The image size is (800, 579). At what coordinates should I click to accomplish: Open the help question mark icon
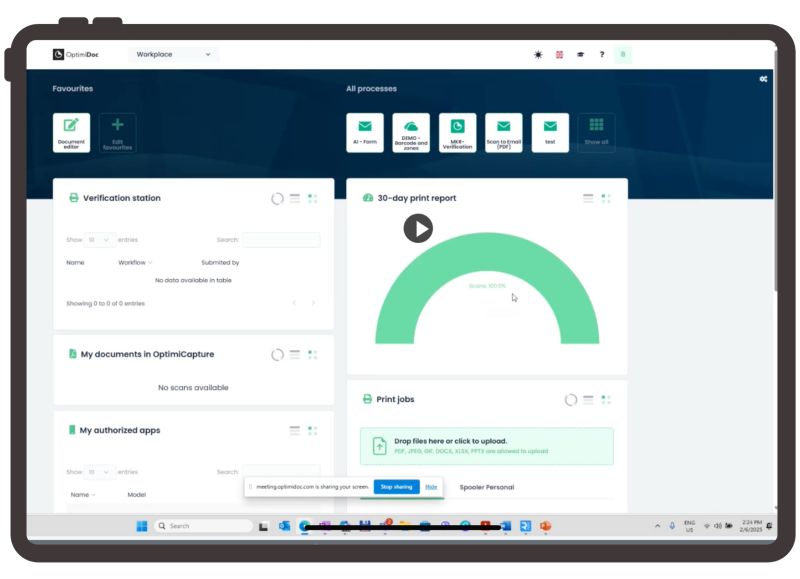click(601, 55)
